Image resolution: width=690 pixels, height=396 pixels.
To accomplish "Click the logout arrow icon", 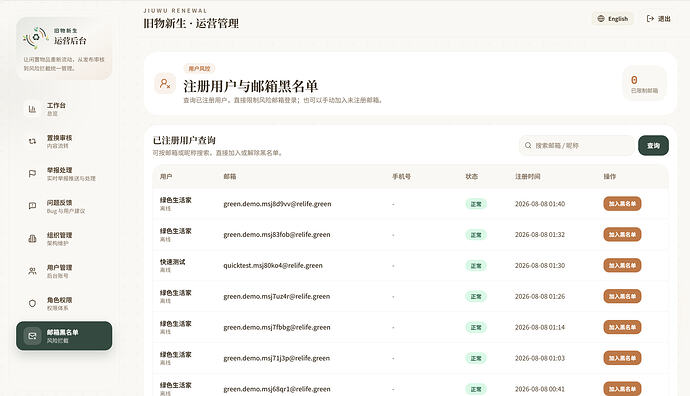I will click(x=650, y=18).
